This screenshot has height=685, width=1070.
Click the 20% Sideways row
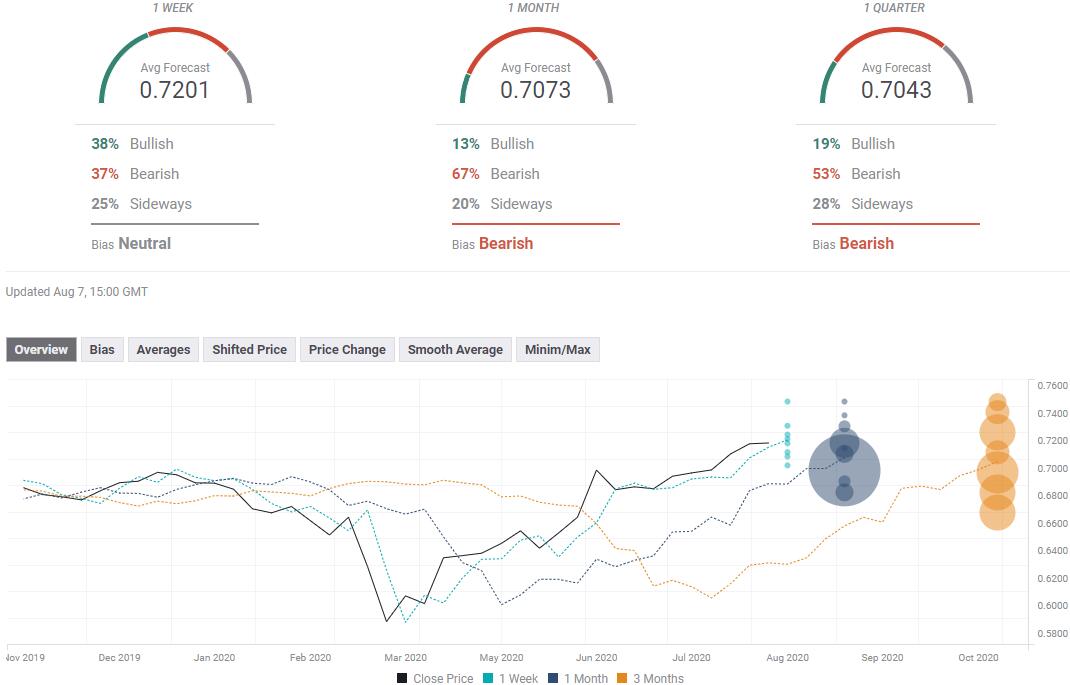(x=502, y=204)
